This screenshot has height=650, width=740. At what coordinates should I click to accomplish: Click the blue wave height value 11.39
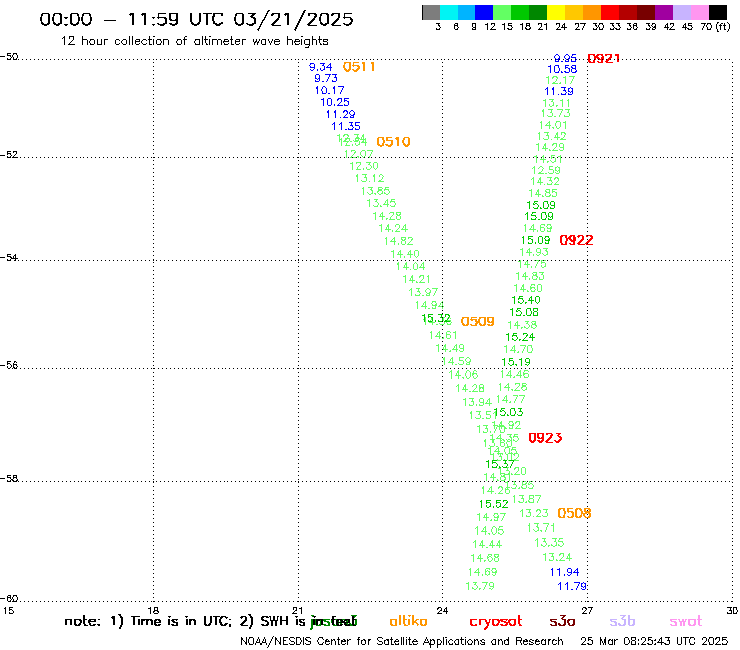click(x=559, y=92)
